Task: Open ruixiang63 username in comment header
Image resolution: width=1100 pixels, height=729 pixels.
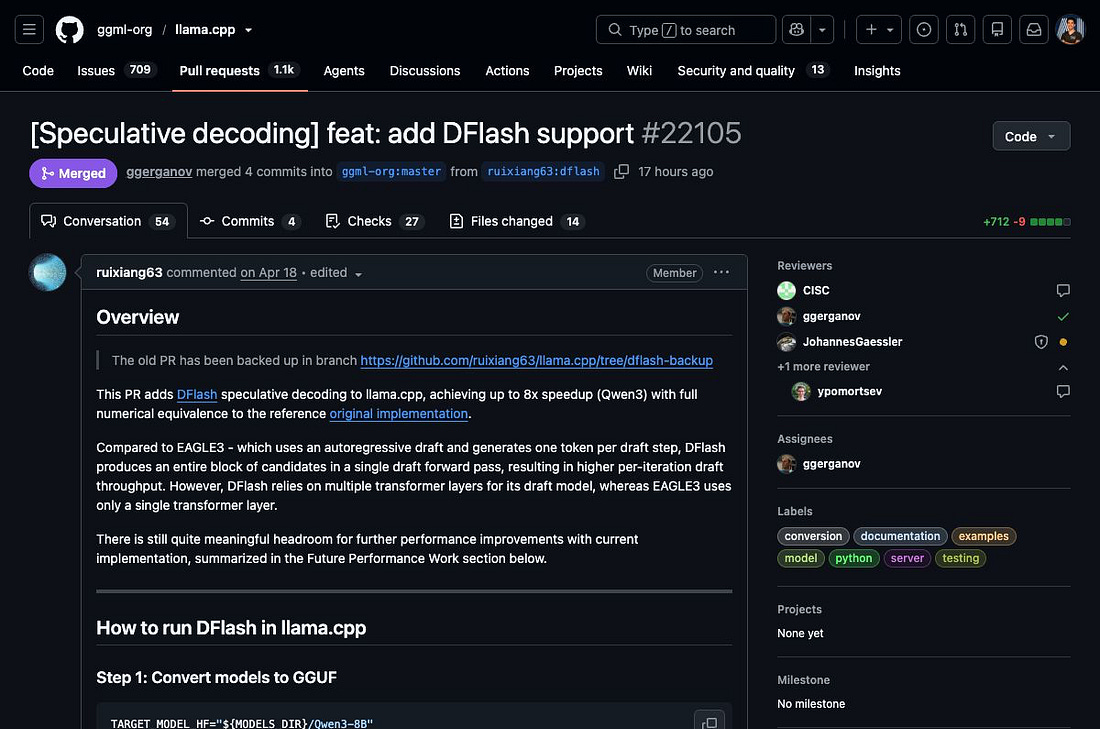Action: coord(129,272)
